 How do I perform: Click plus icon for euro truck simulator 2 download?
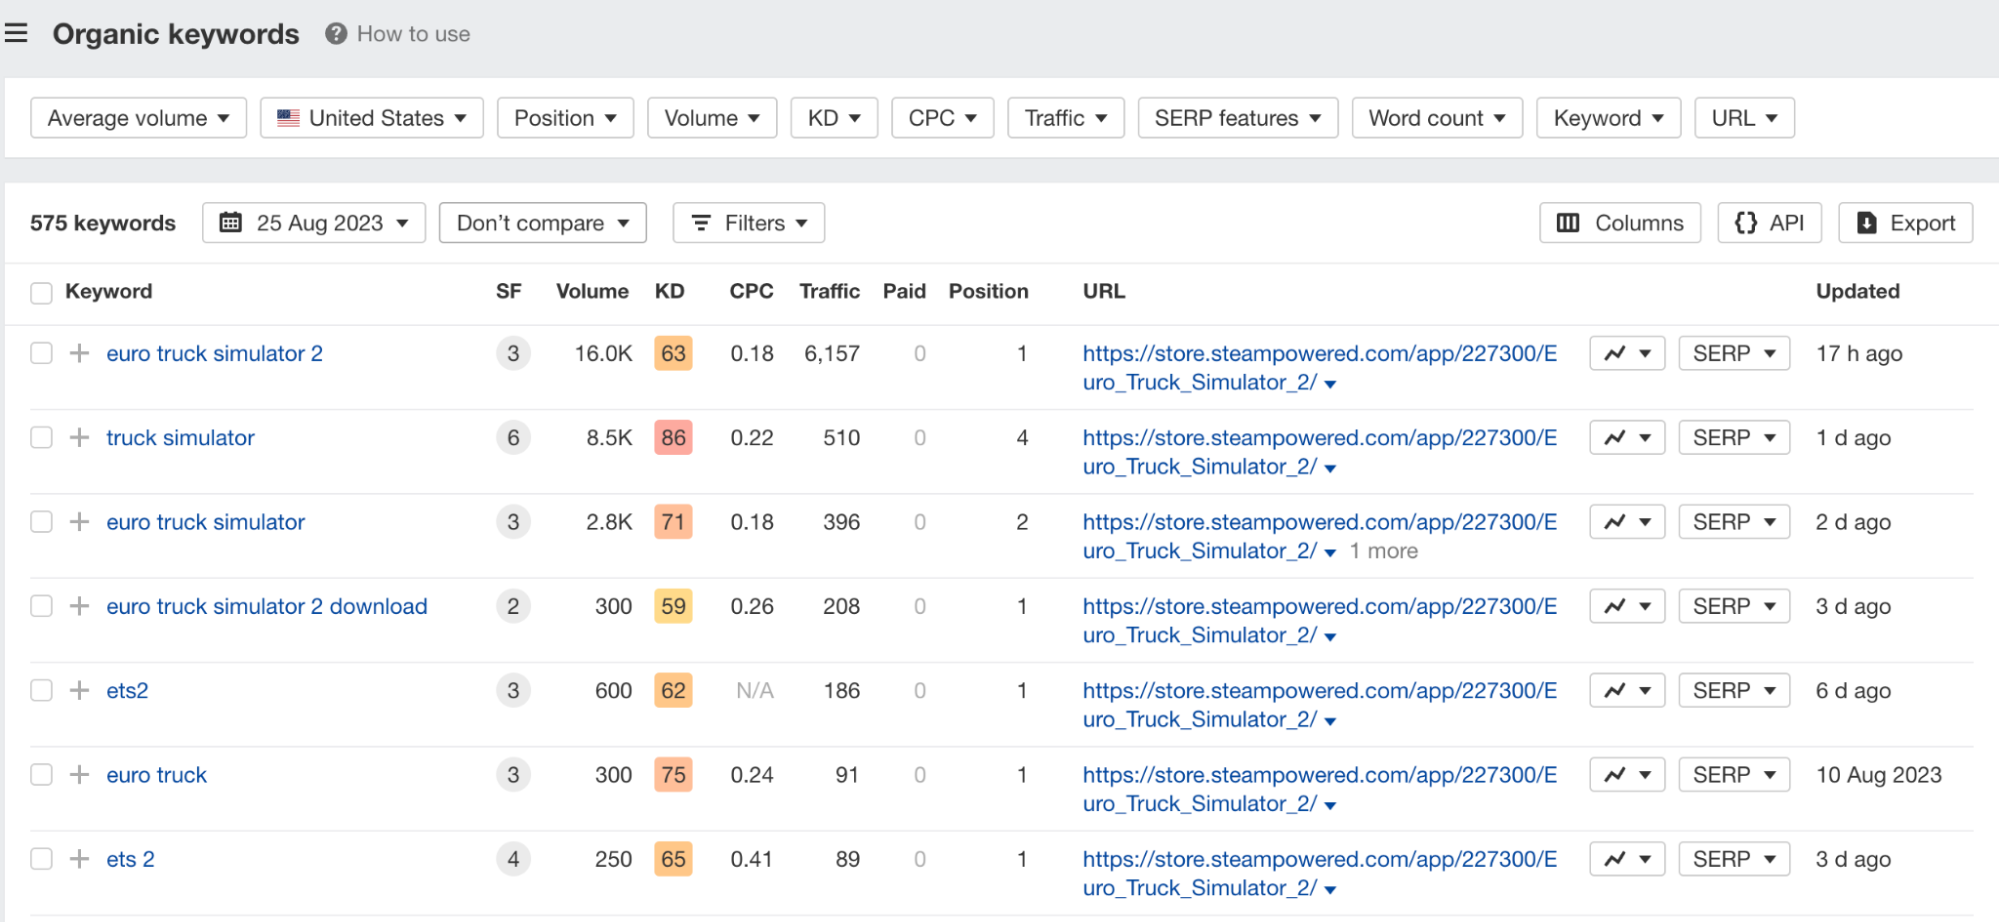(80, 606)
